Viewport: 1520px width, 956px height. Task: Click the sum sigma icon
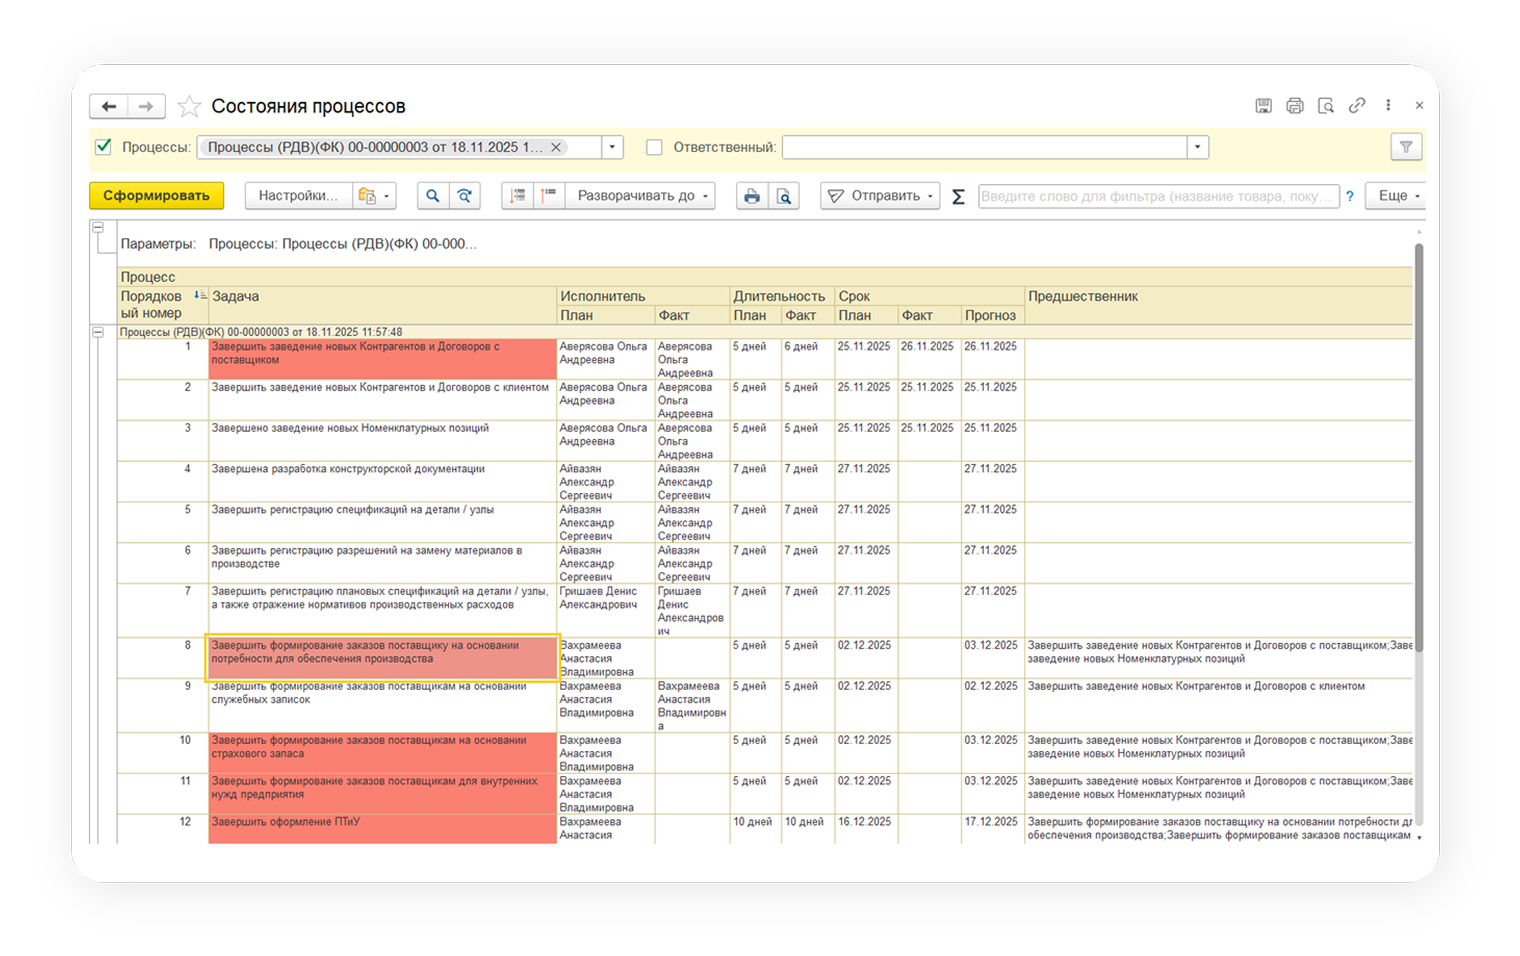coord(958,196)
